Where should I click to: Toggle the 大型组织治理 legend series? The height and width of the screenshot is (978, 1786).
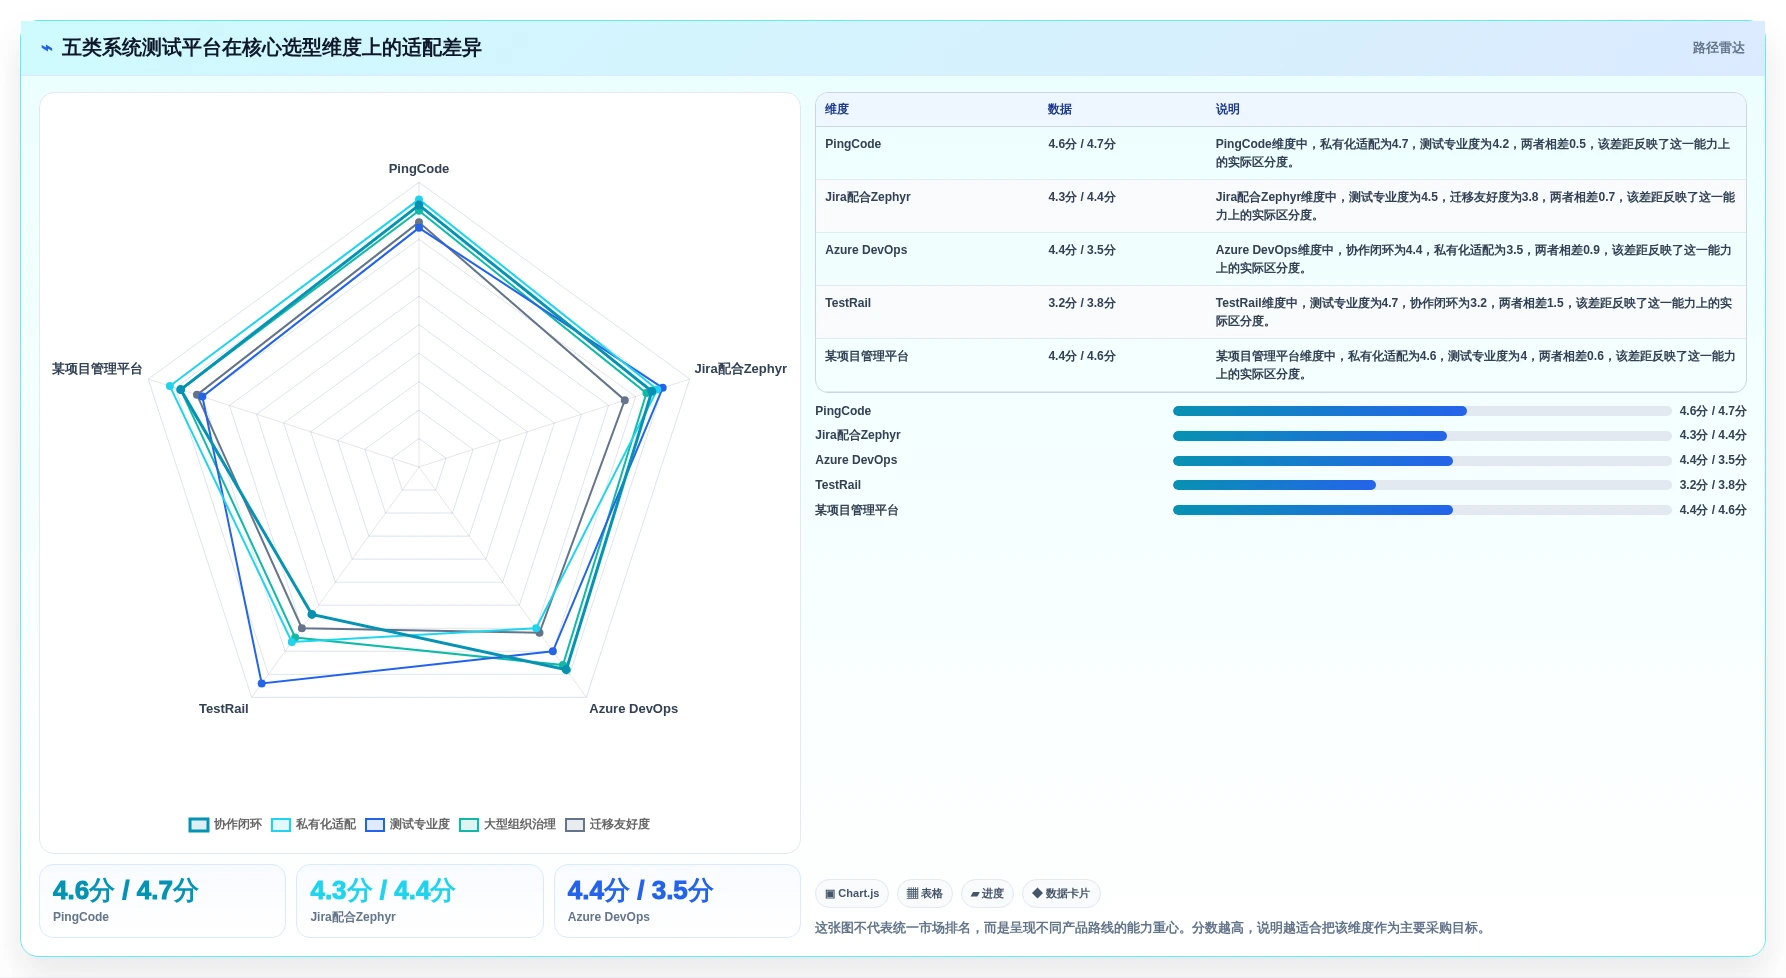point(507,824)
